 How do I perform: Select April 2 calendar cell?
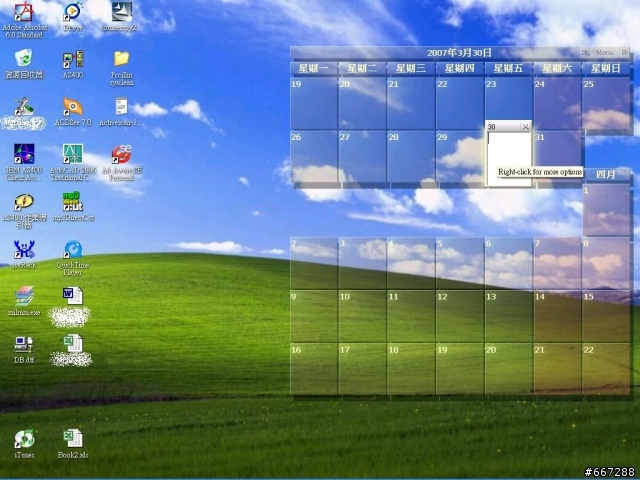coord(313,263)
